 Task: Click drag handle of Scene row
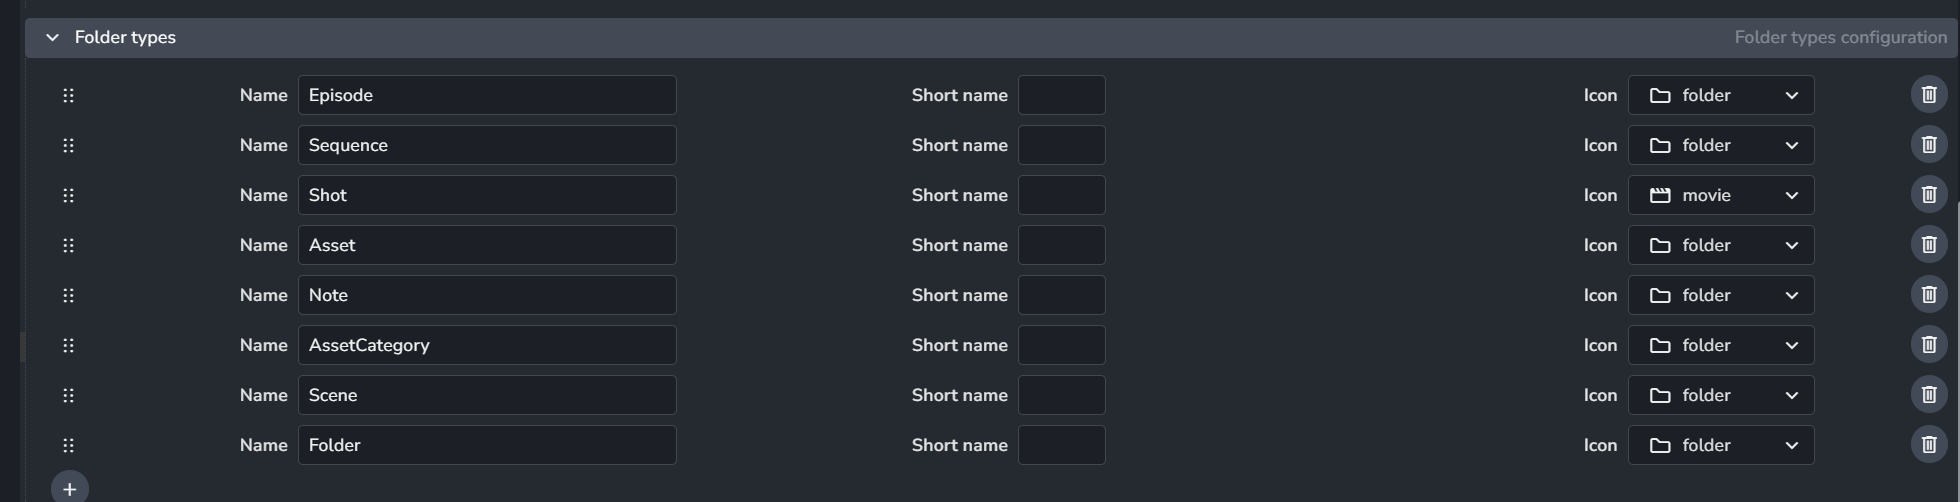(68, 395)
